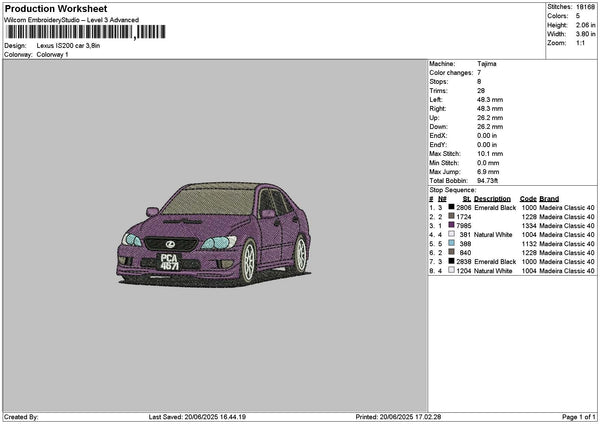Click the Zoom value '1:1'
Screen dimensions: 600x424
[x=580, y=43]
